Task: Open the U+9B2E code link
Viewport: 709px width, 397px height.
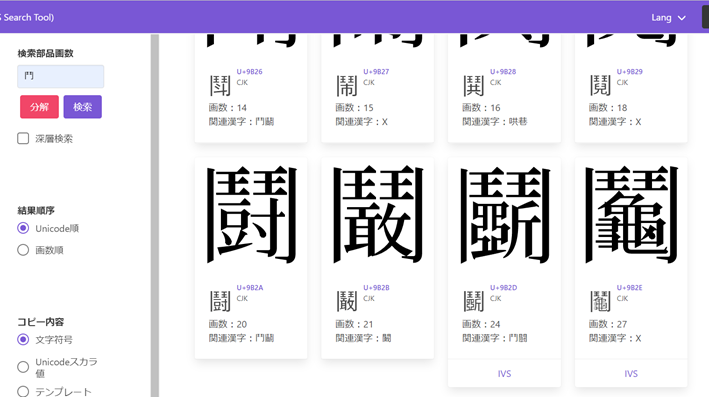Action: (629, 288)
